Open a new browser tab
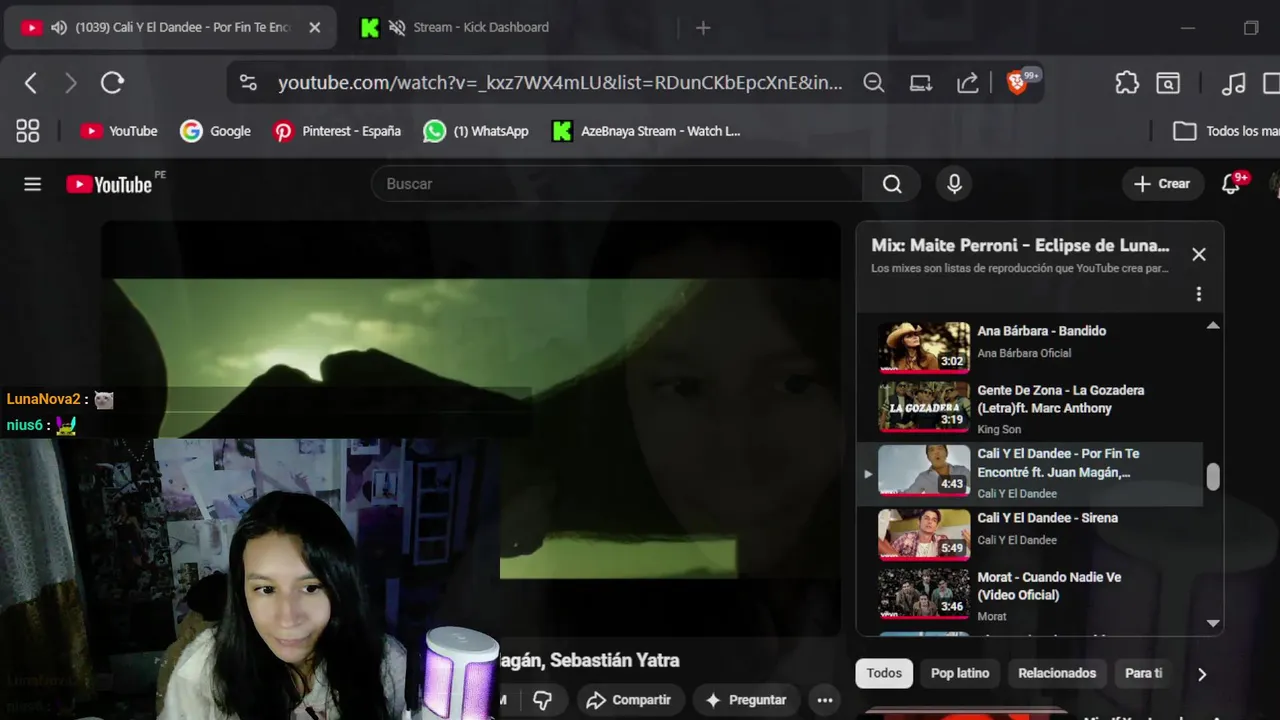 pyautogui.click(x=703, y=27)
